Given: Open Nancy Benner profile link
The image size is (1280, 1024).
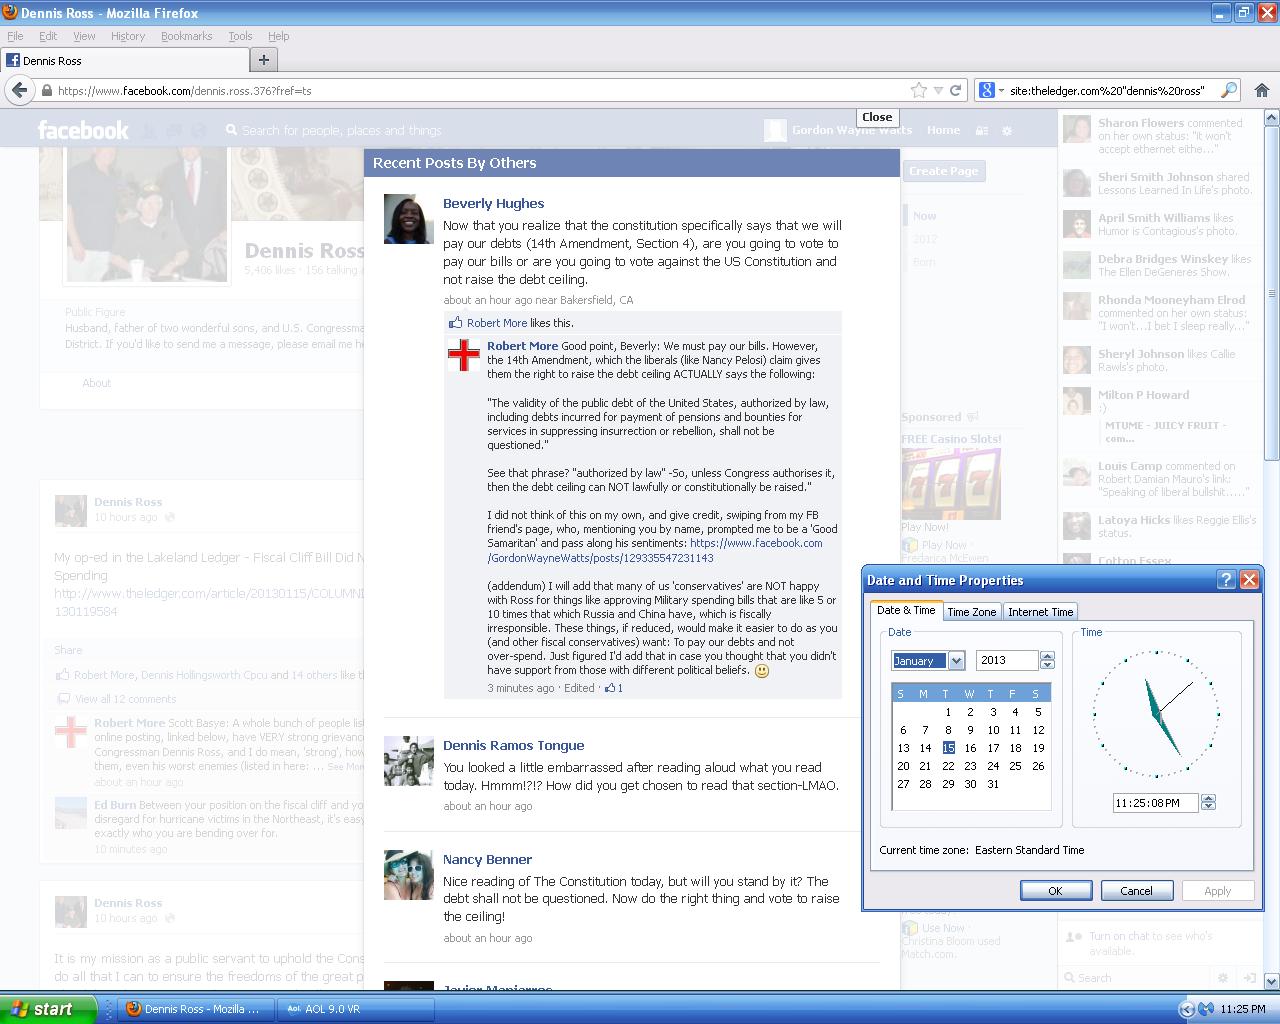Looking at the screenshot, I should point(487,859).
